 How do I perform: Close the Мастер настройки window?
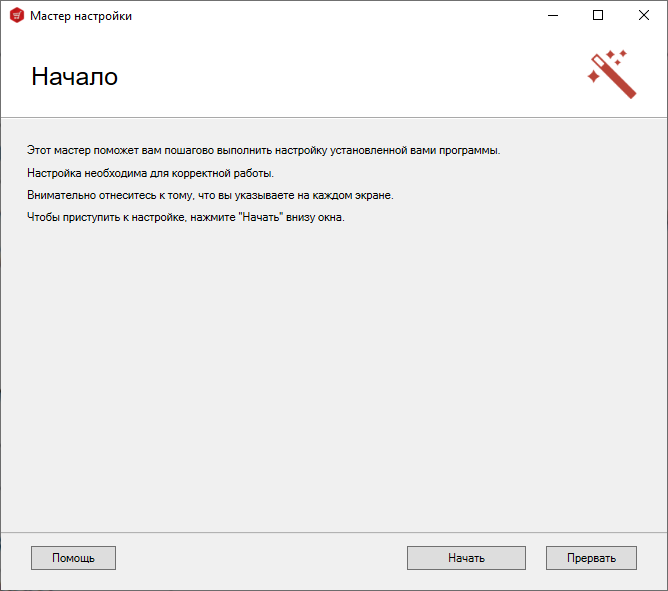(x=644, y=15)
